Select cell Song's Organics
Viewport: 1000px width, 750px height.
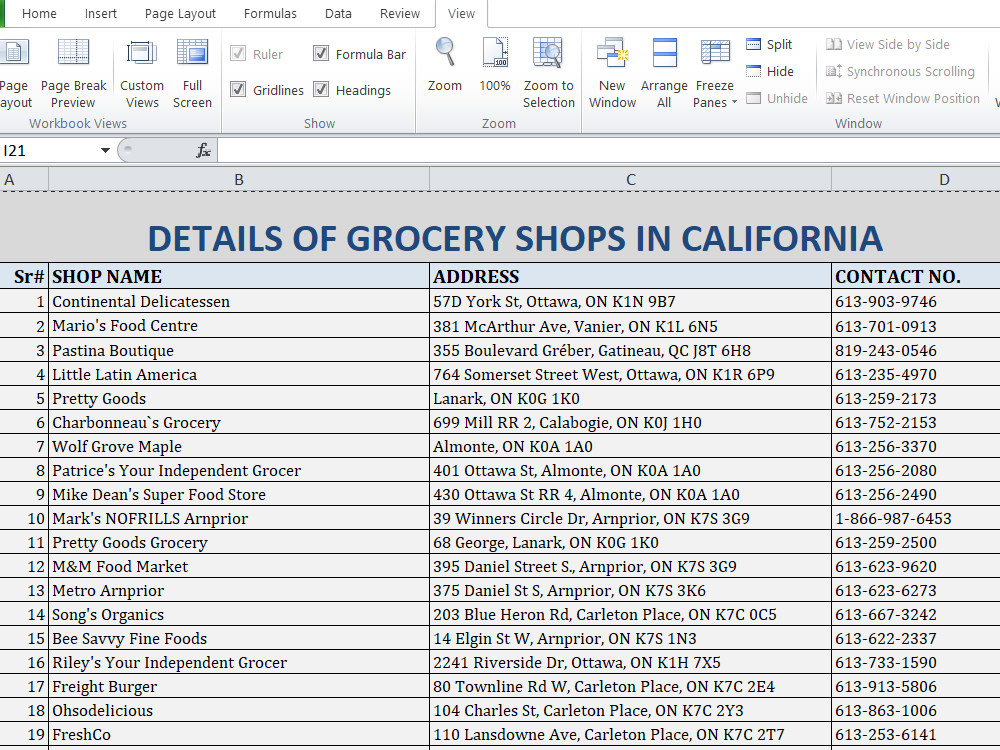pos(239,615)
